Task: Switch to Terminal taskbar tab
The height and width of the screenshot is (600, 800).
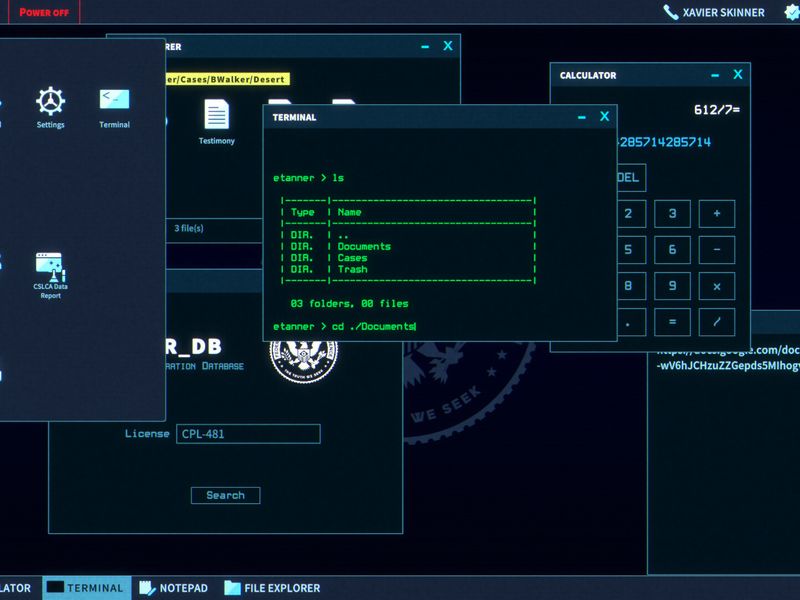Action: (x=87, y=588)
